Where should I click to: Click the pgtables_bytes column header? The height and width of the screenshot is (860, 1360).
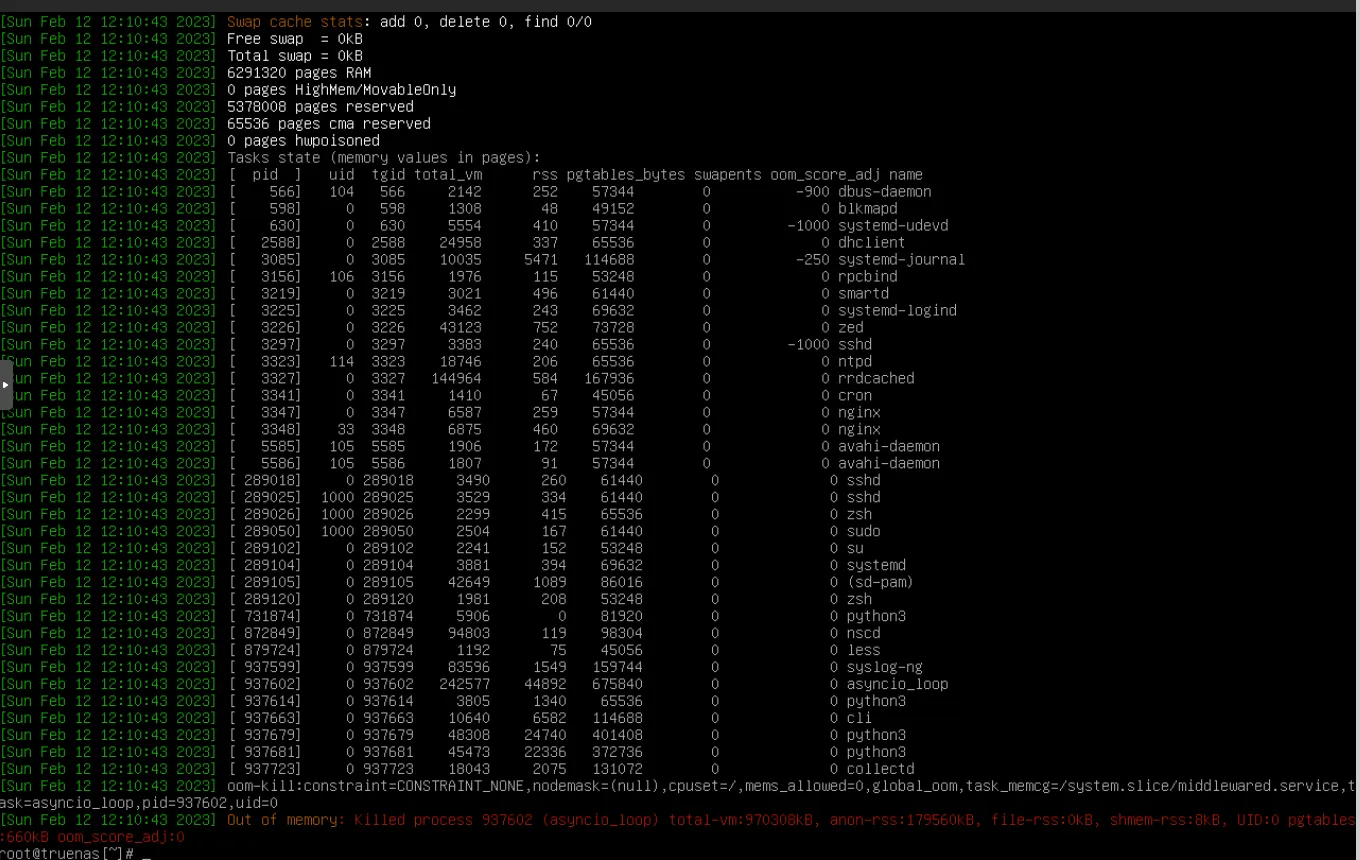(625, 174)
